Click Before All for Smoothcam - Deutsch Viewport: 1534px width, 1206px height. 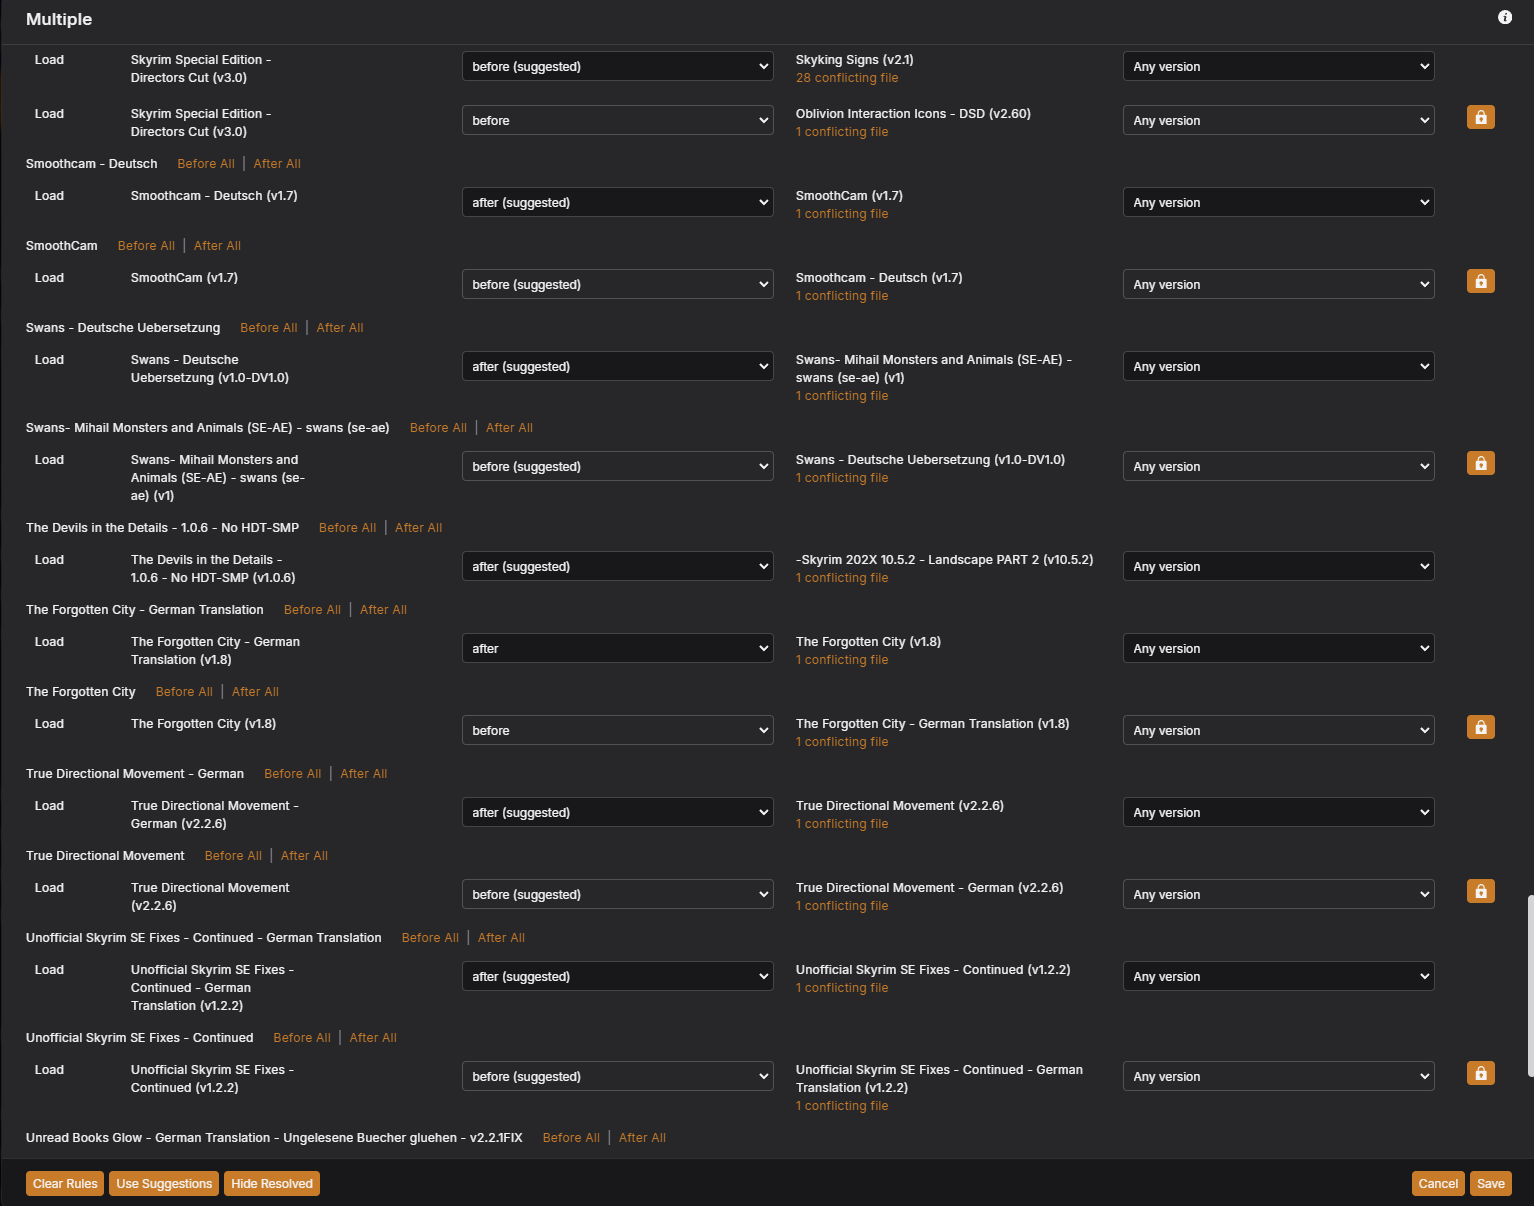tap(206, 164)
